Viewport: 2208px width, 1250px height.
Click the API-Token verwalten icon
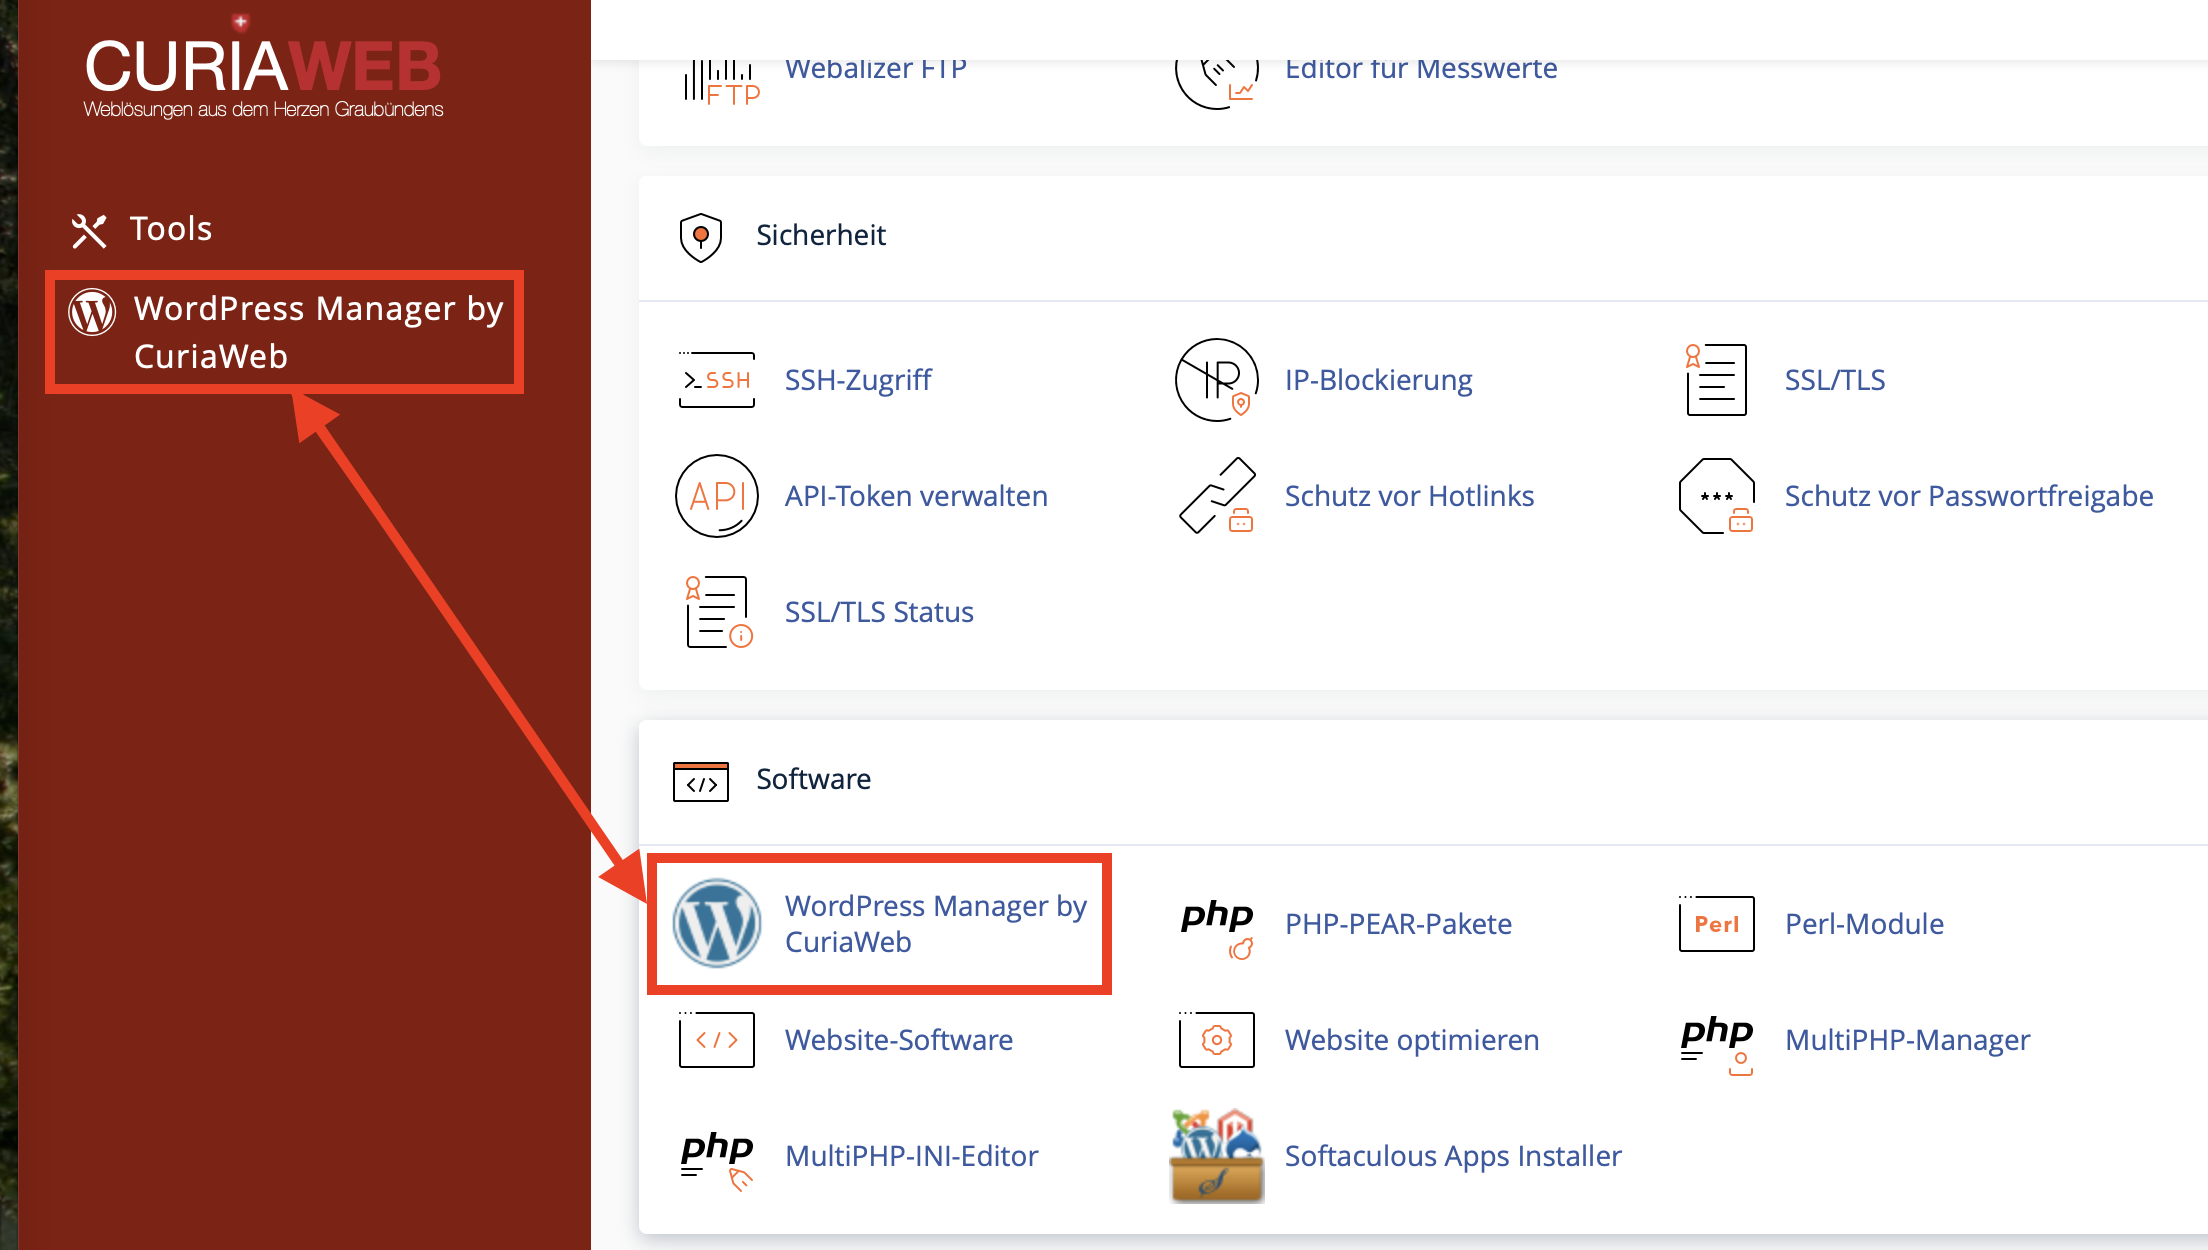[716, 496]
